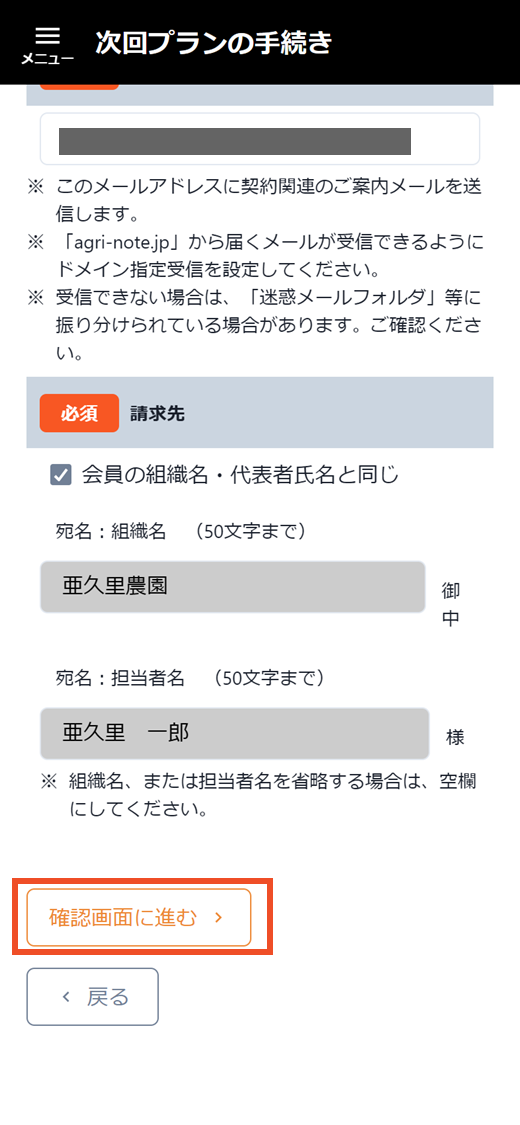Viewport: 520px width, 1125px height.
Task: Click the right chevron in 確認画面に進む
Action: pyautogui.click(x=219, y=918)
